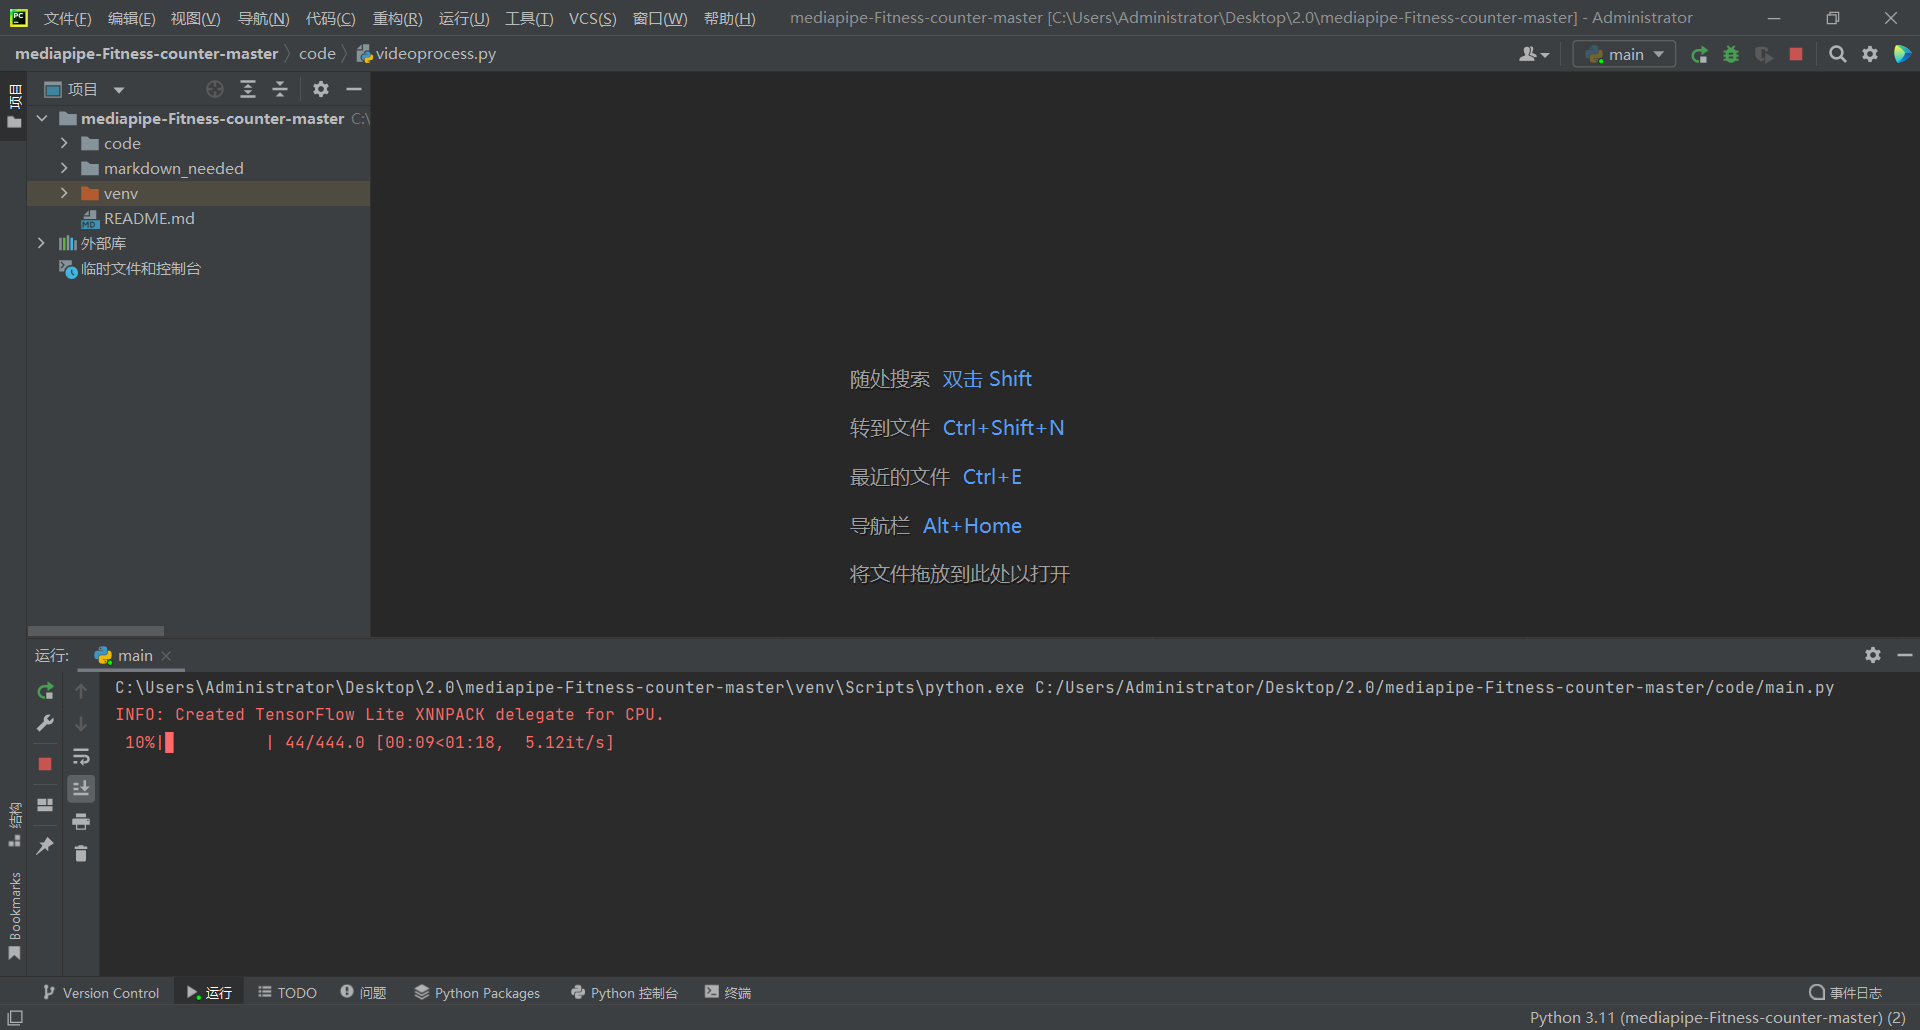Click the down stack trace arrow
The image size is (1920, 1030).
click(x=81, y=723)
